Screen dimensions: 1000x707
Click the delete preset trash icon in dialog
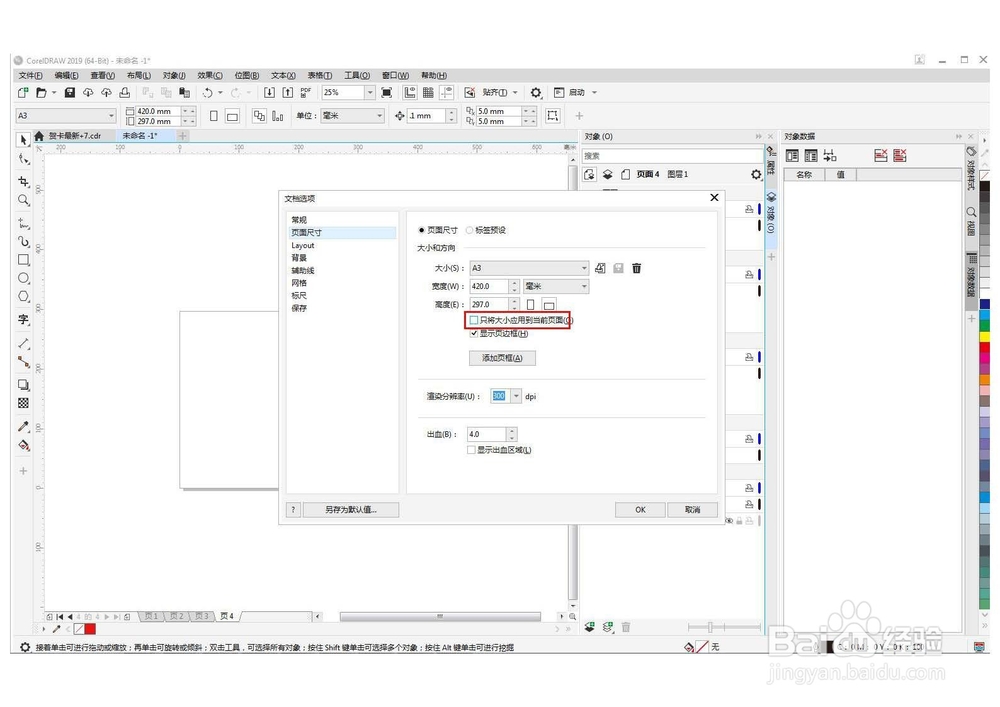[x=636, y=268]
